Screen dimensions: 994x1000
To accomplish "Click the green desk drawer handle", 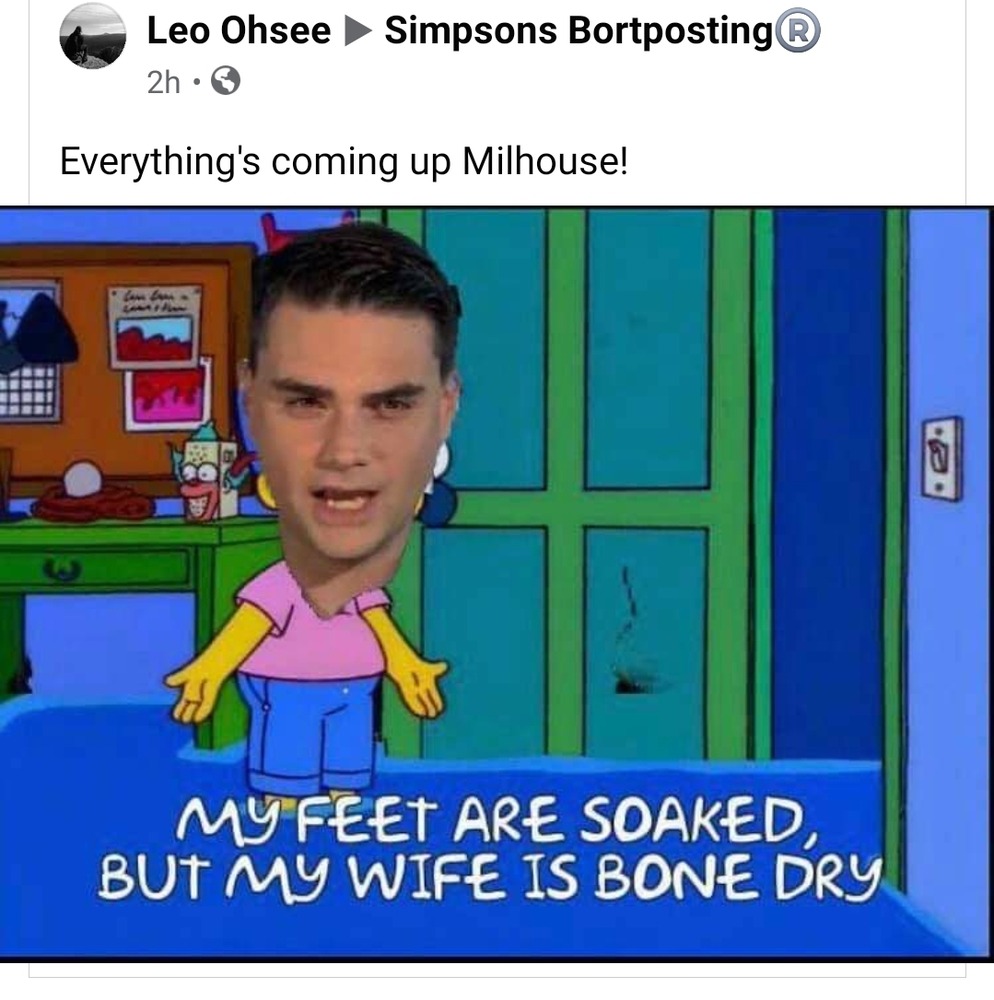I will click(62, 568).
